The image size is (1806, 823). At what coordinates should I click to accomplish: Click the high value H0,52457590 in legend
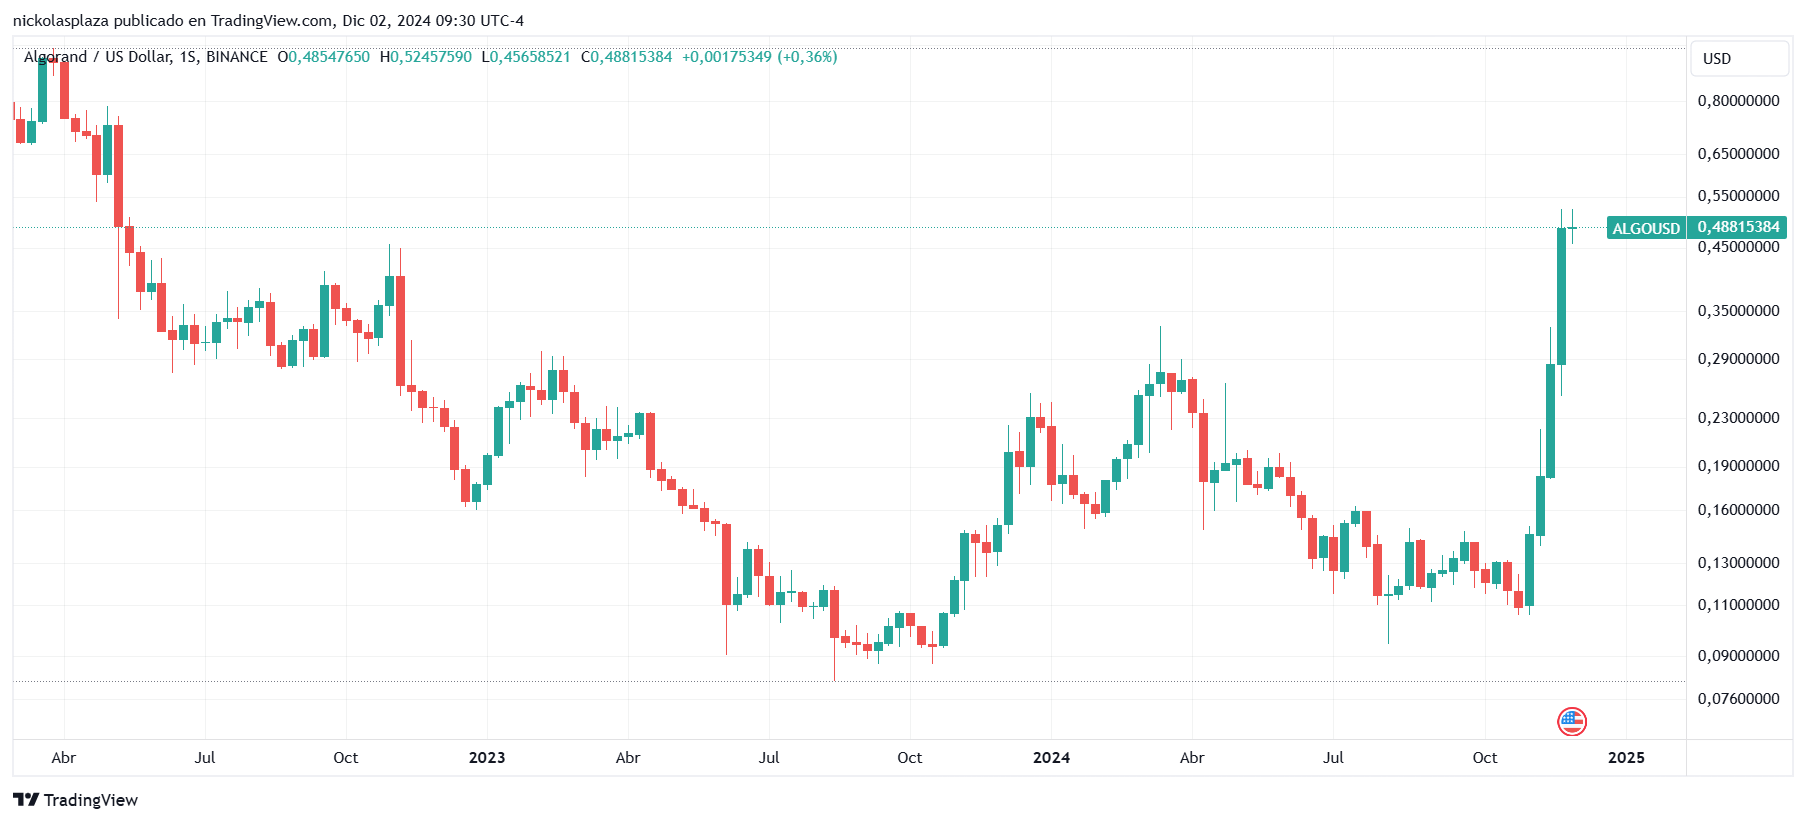(x=426, y=57)
